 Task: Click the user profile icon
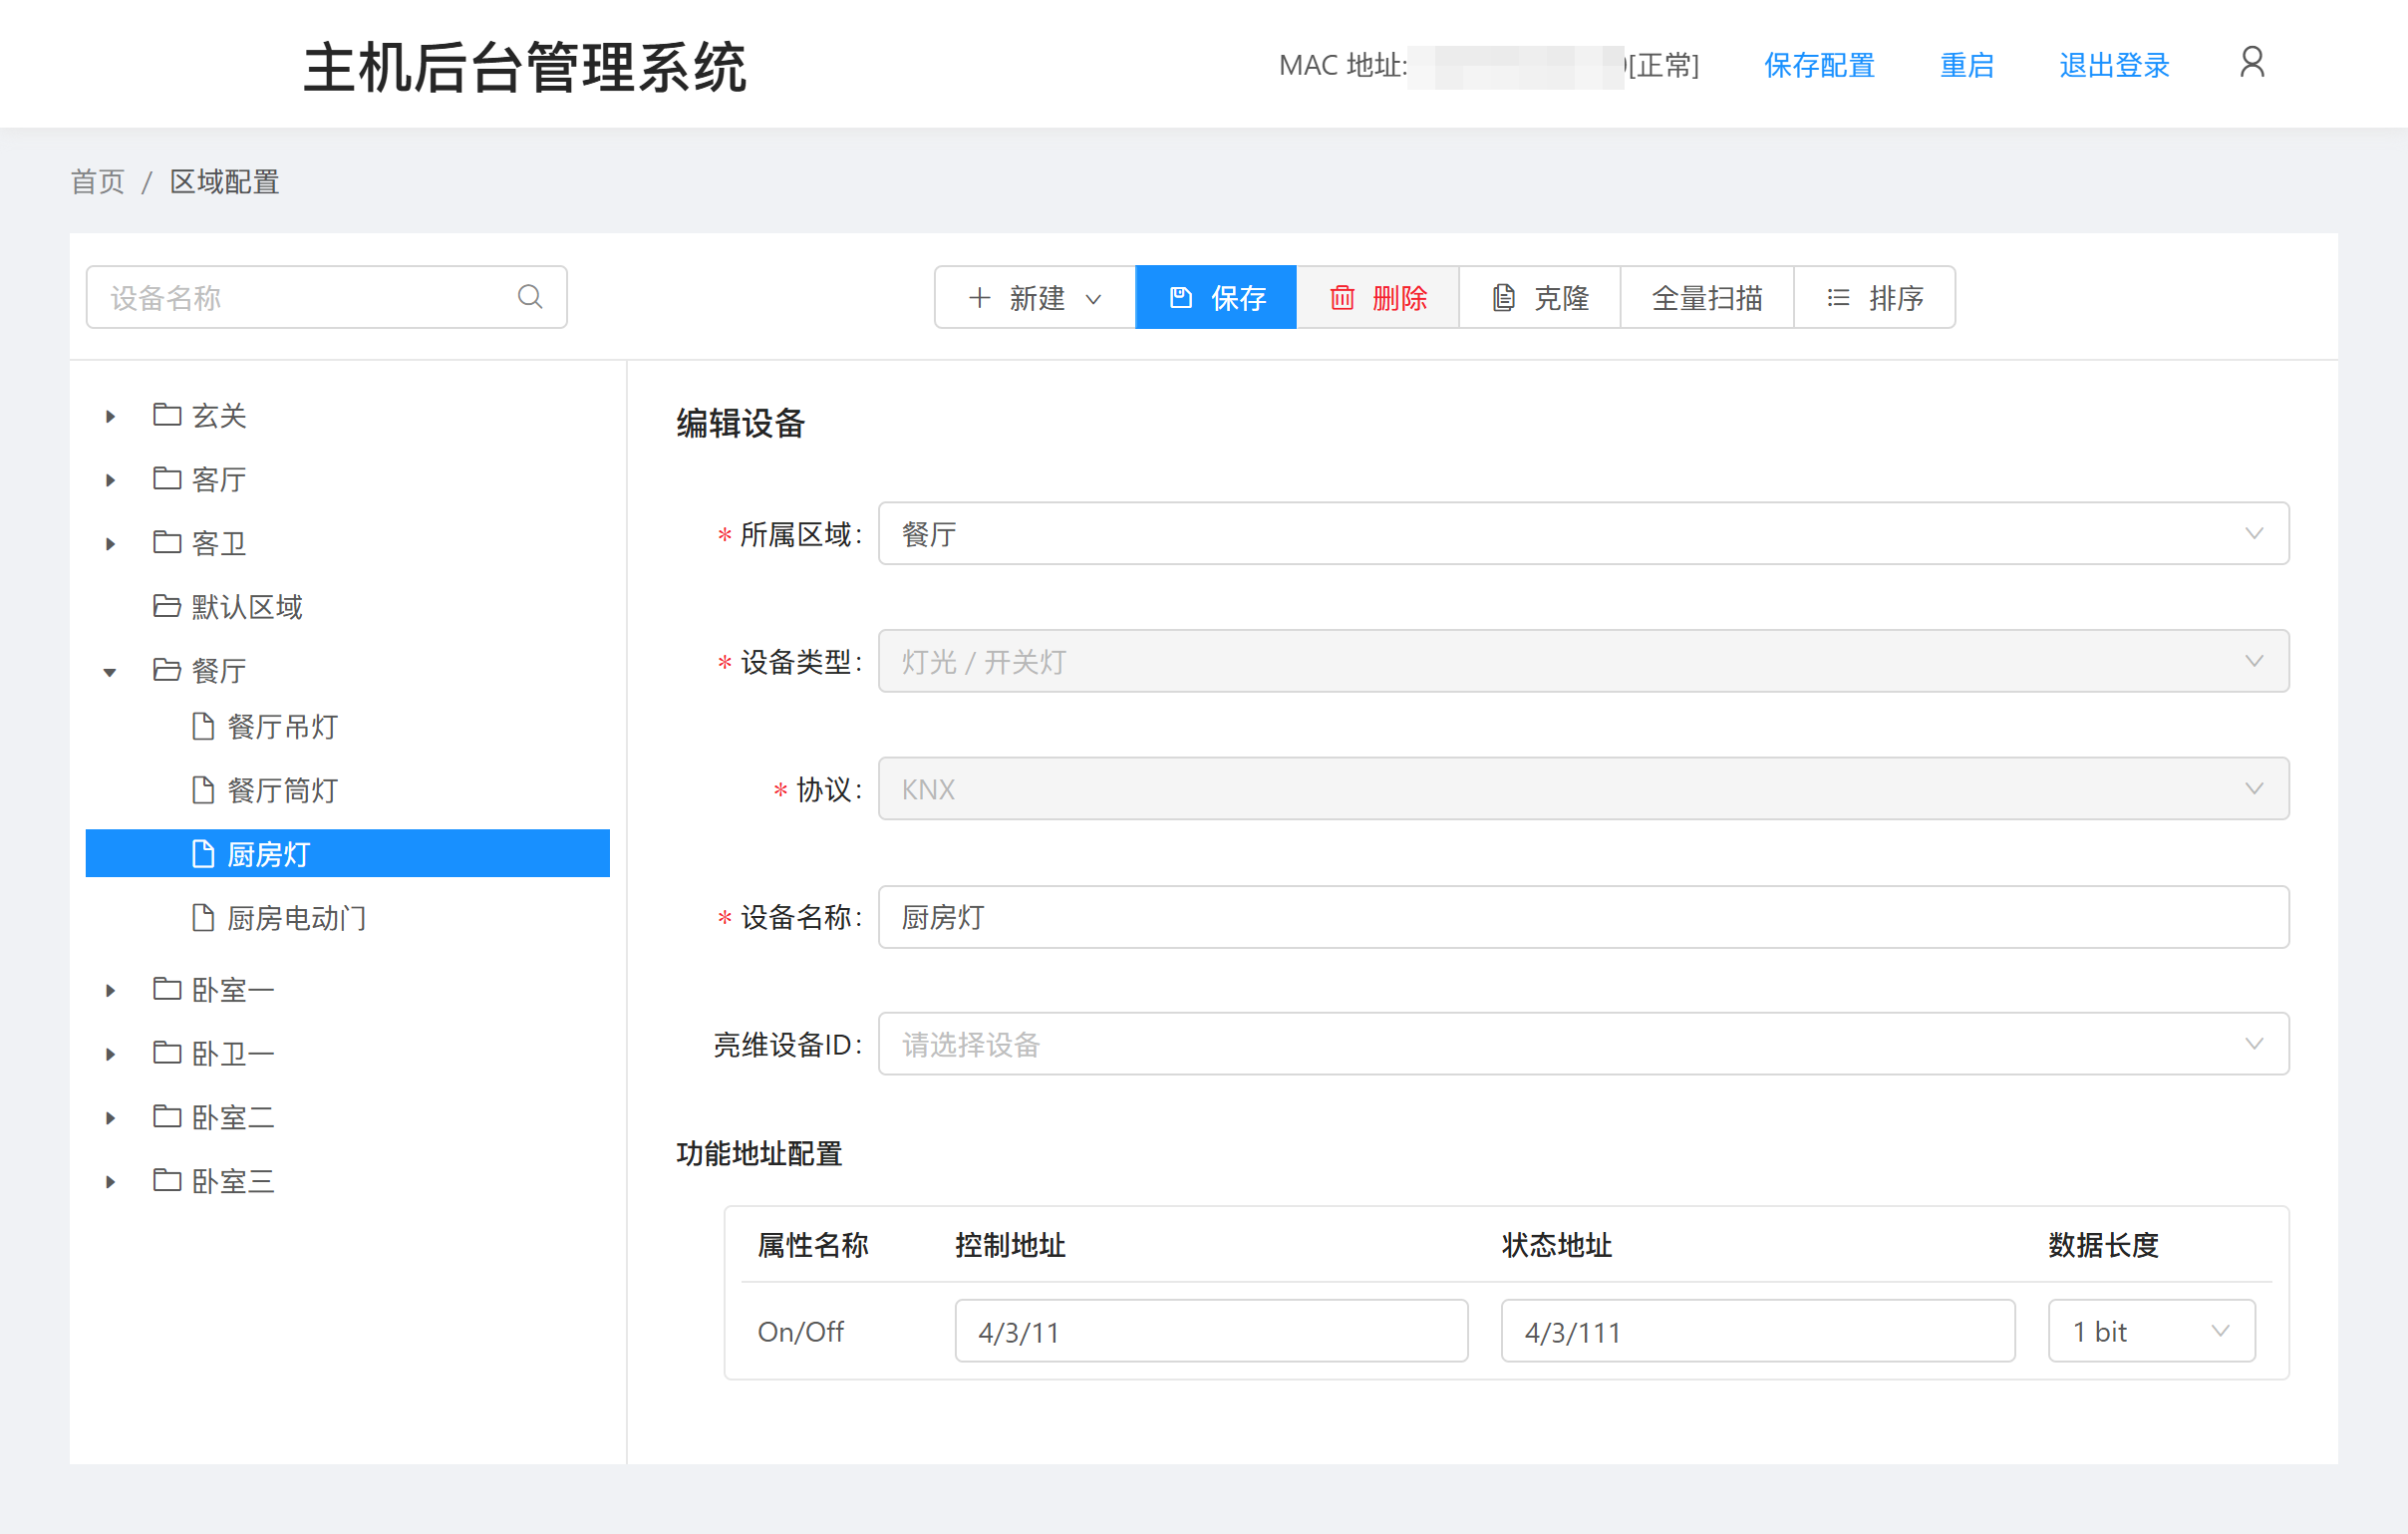(x=2252, y=63)
